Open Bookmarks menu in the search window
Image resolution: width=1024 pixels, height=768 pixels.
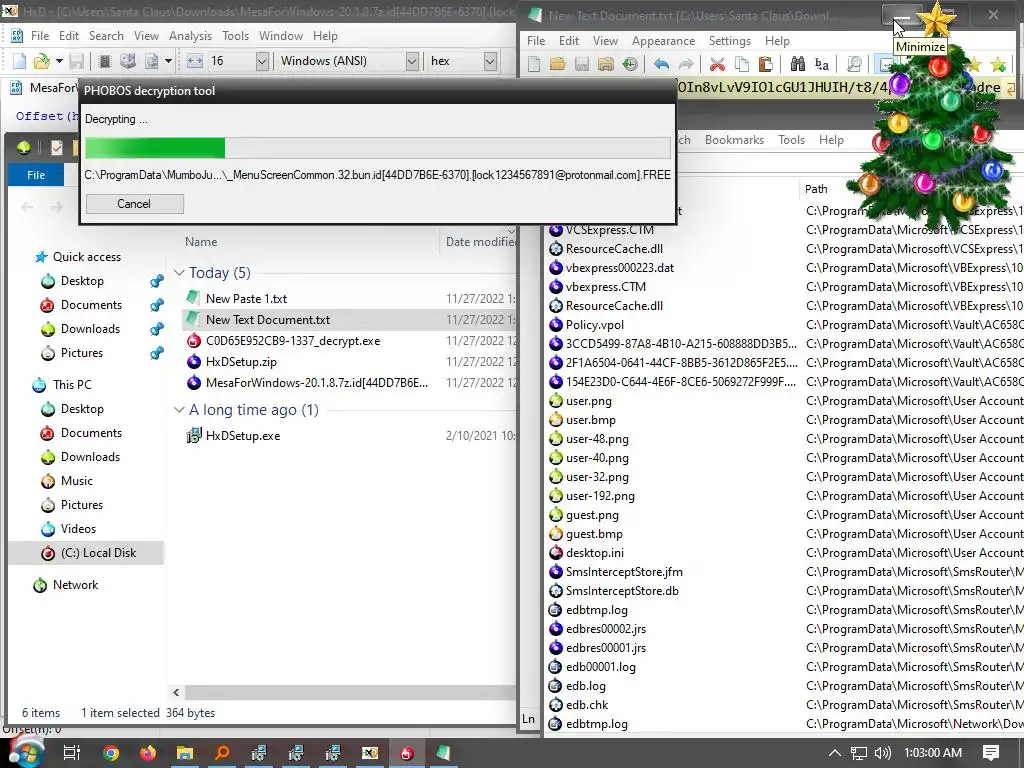pos(734,140)
